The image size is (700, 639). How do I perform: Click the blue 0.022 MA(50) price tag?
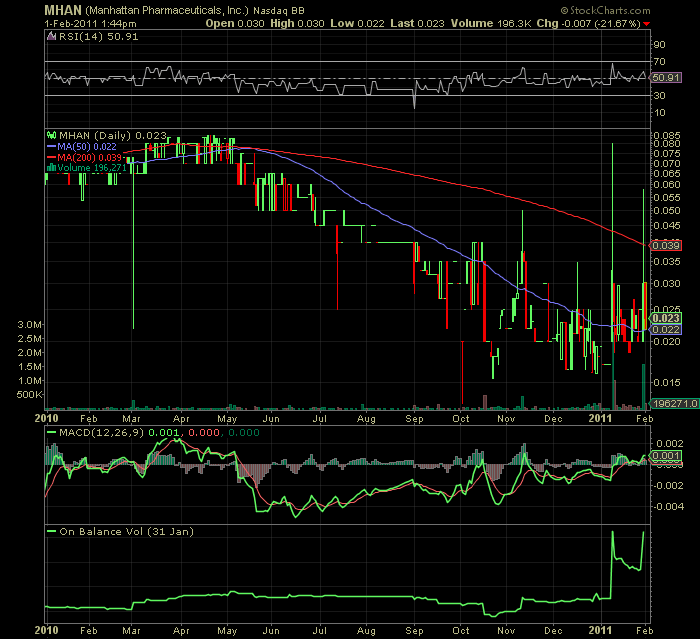click(665, 329)
